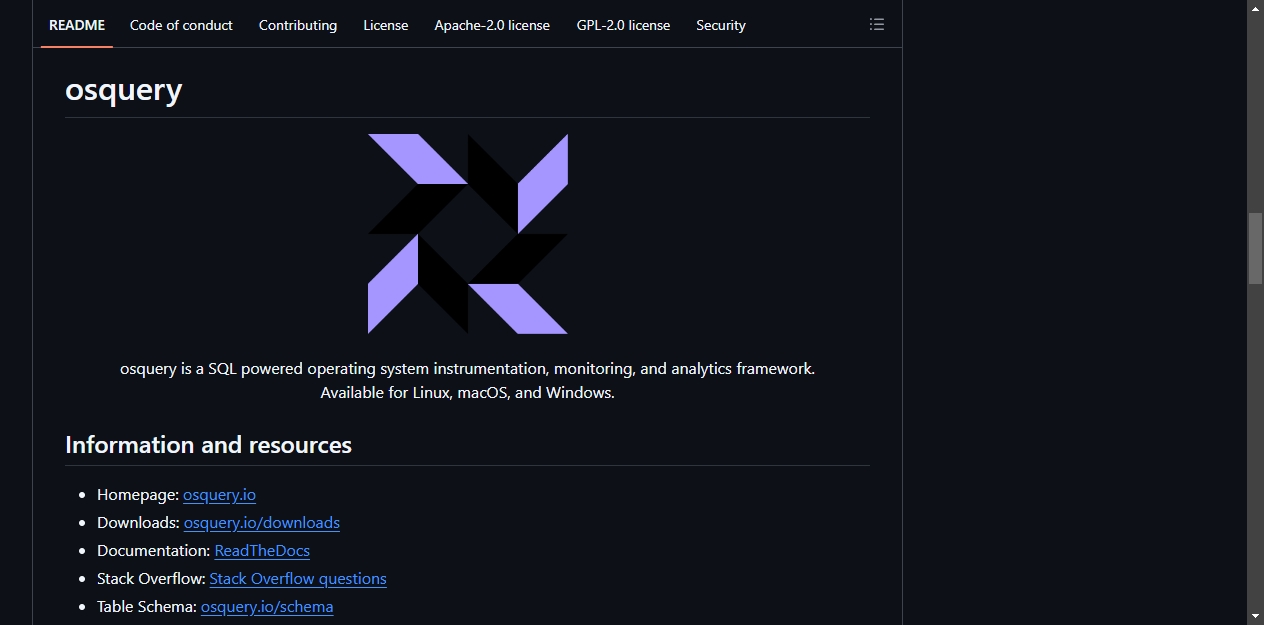Click the scrollbar down arrow
Viewport: 1264px width, 625px height.
[x=1255, y=616]
